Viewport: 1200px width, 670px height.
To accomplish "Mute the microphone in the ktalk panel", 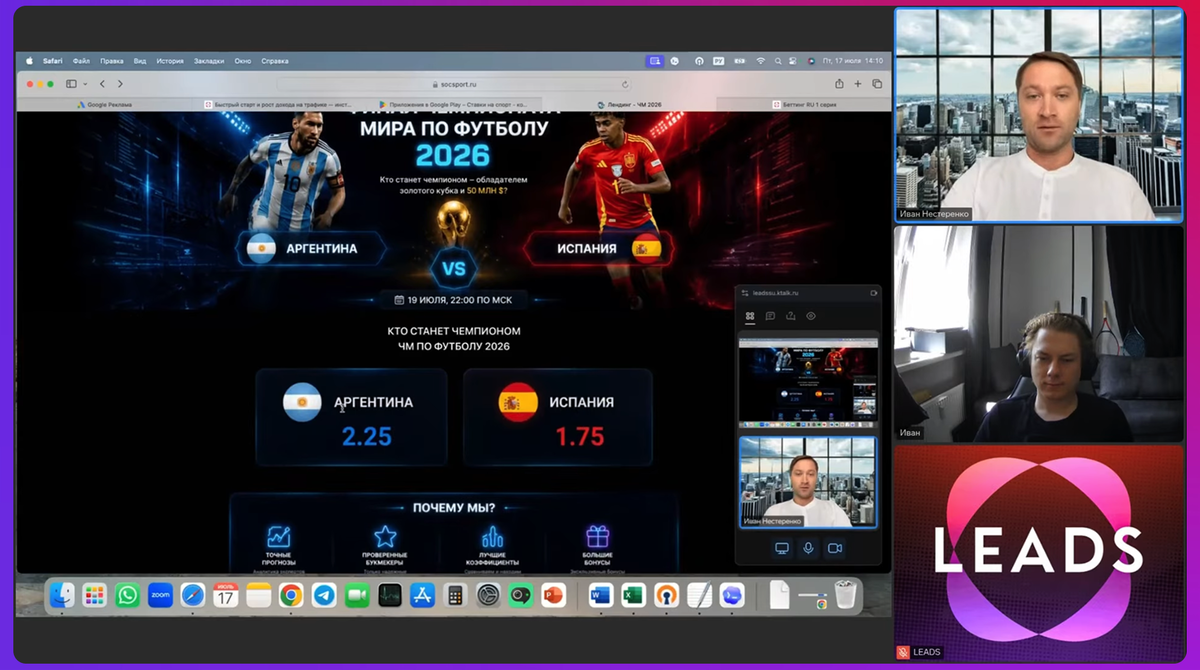I will point(808,548).
